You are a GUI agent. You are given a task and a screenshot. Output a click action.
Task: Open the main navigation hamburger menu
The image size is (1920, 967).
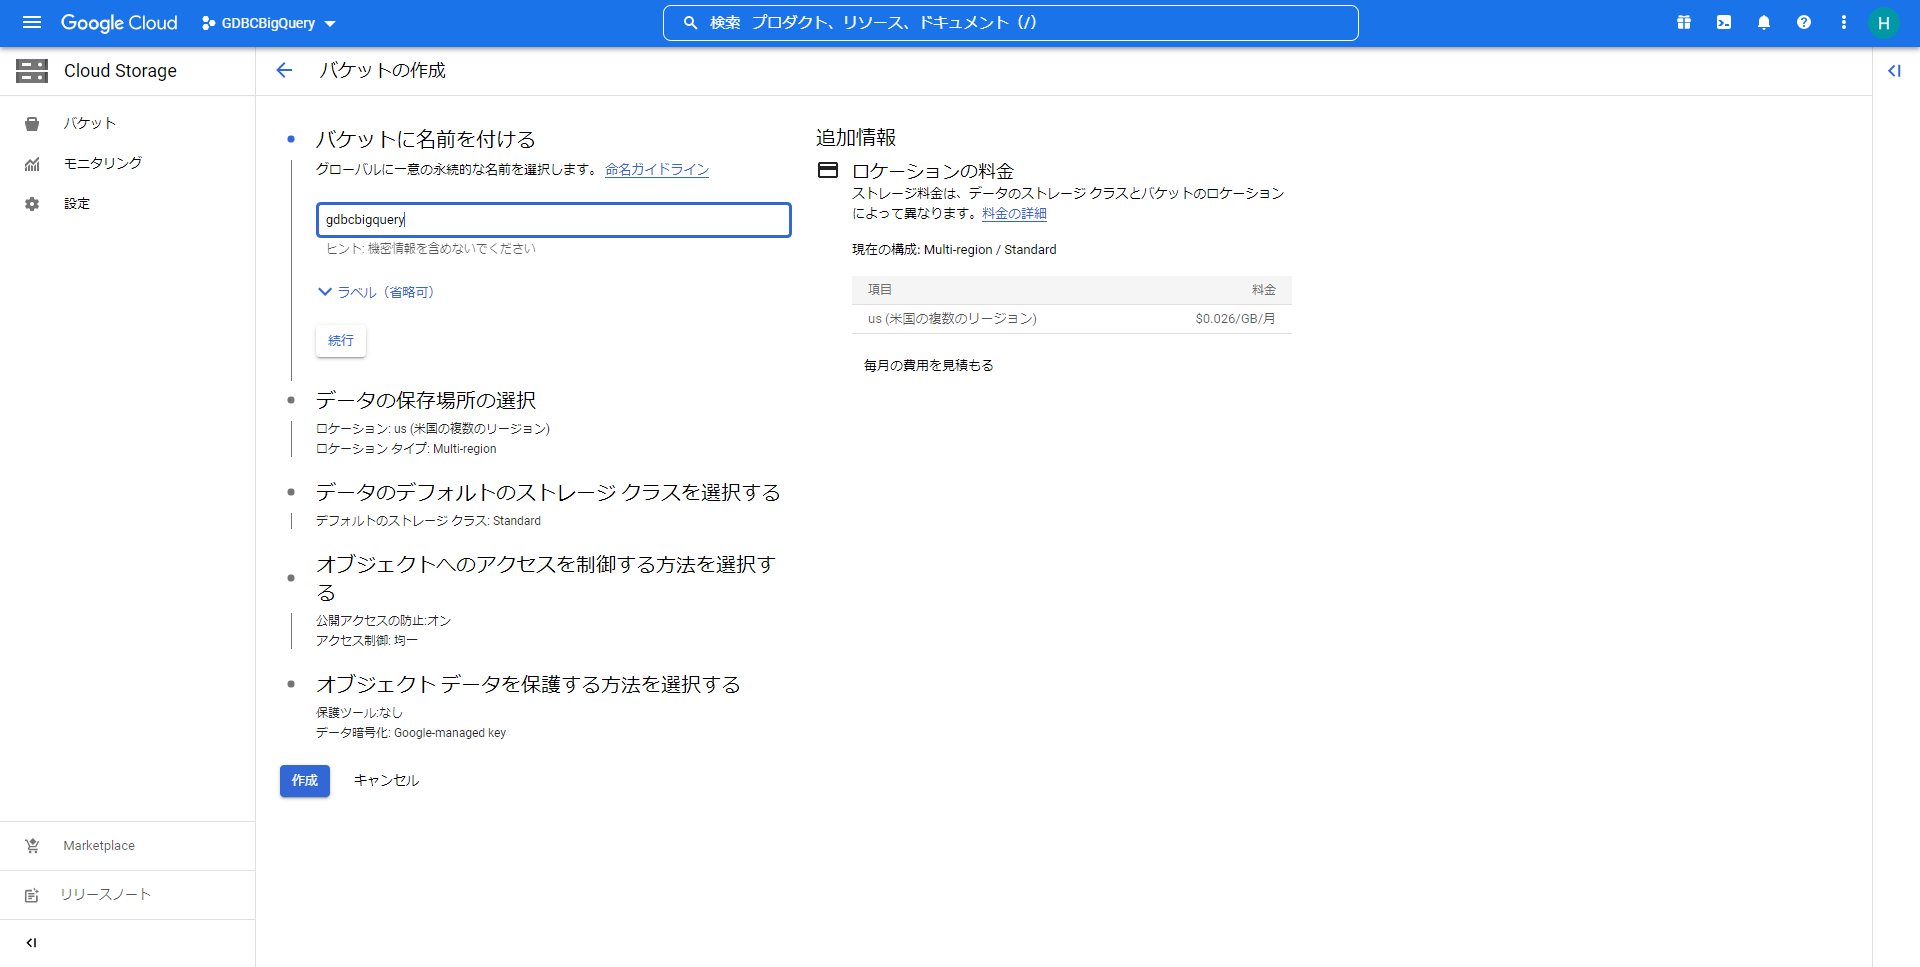point(32,22)
